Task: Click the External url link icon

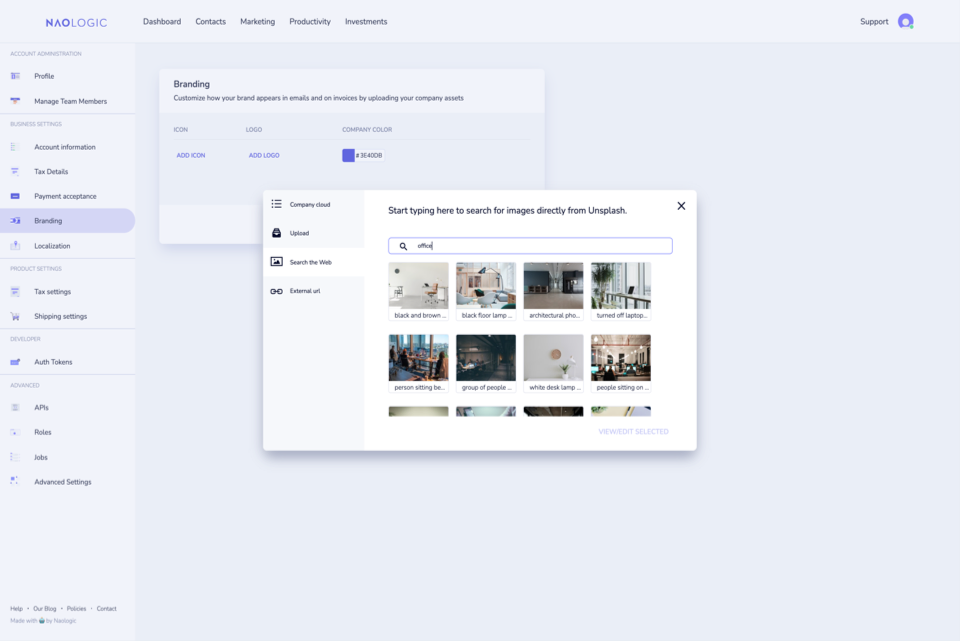Action: pos(277,291)
